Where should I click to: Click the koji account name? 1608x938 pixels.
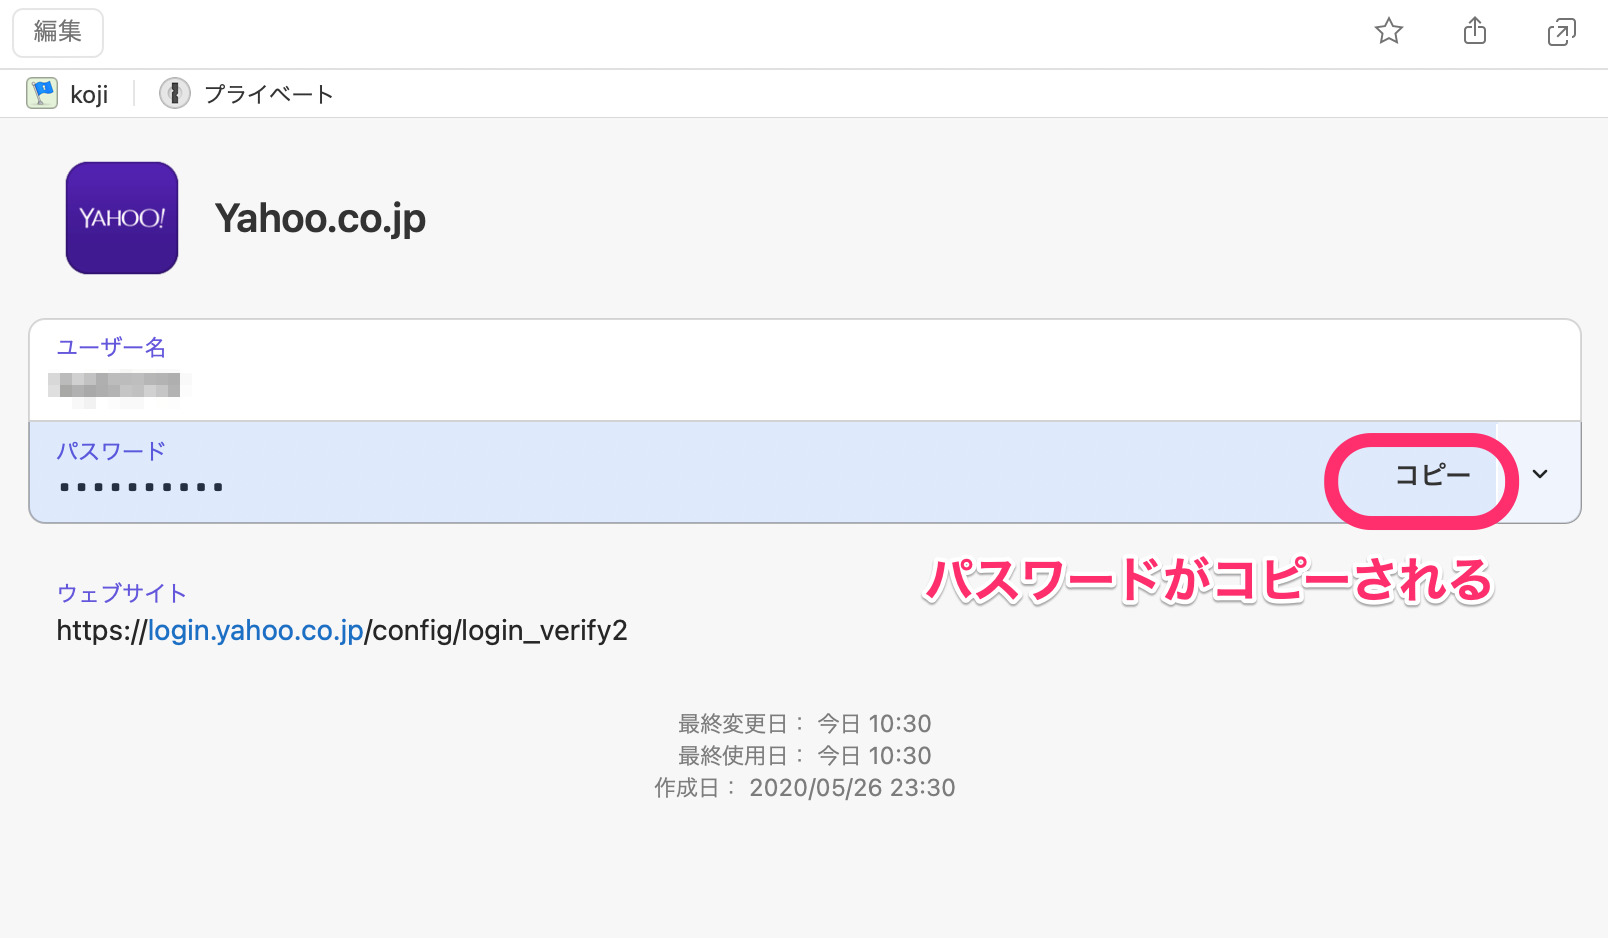[x=89, y=94]
